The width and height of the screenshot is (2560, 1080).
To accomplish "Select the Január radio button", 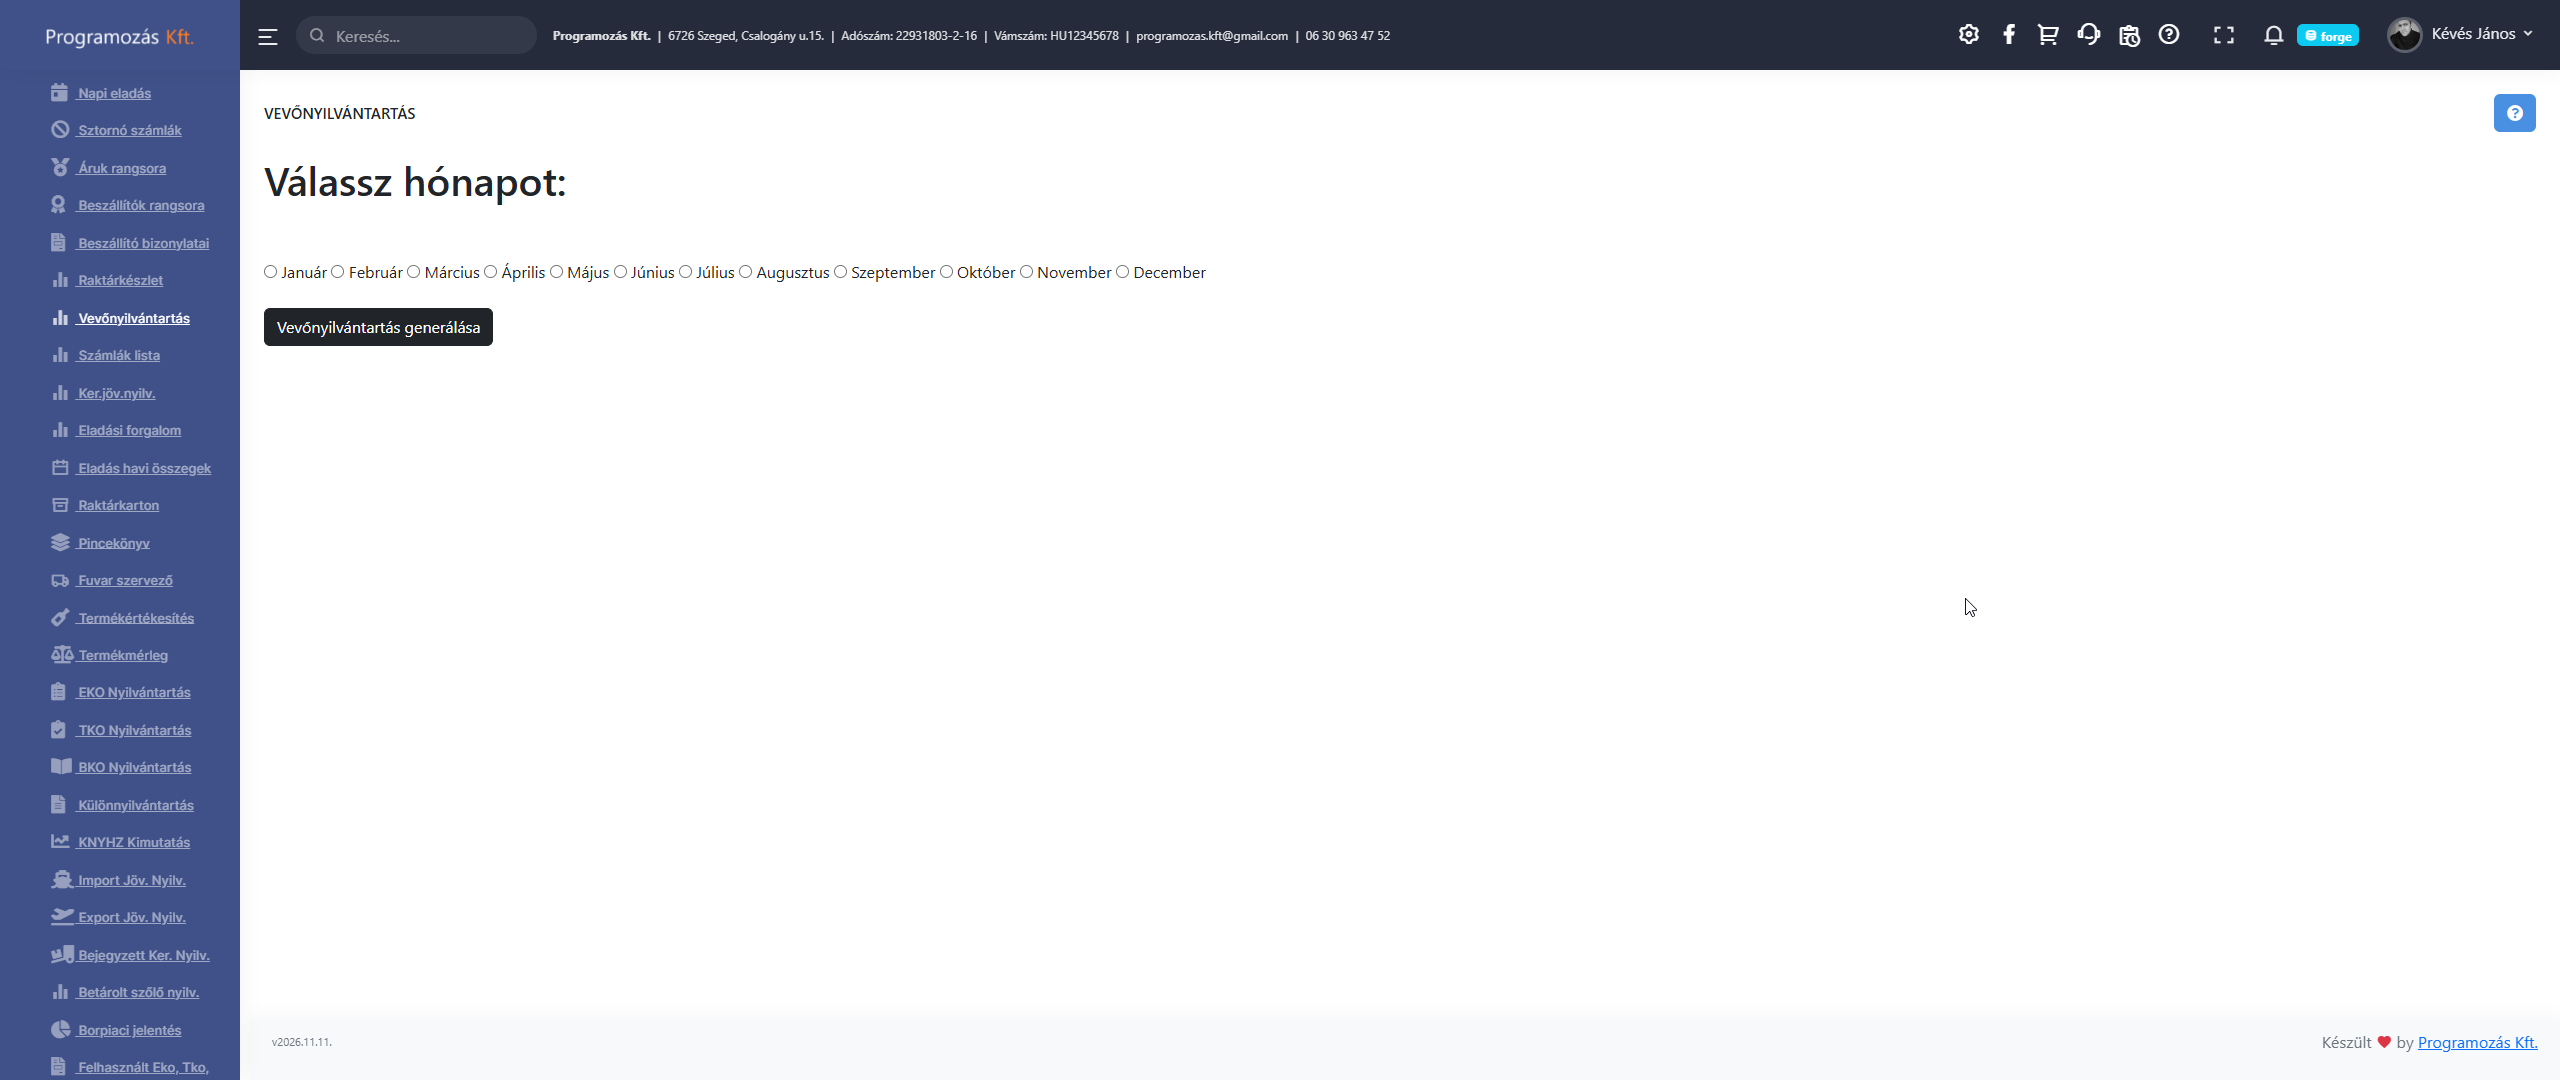I will click(270, 272).
